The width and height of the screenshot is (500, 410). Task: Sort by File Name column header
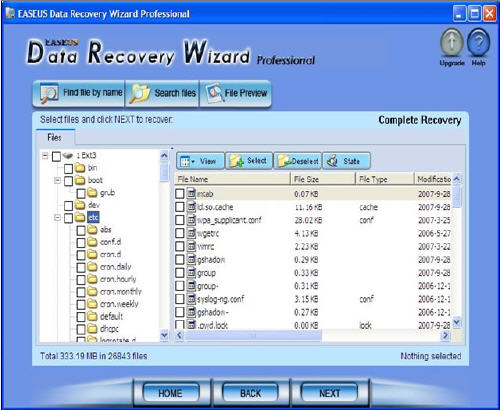tap(232, 179)
